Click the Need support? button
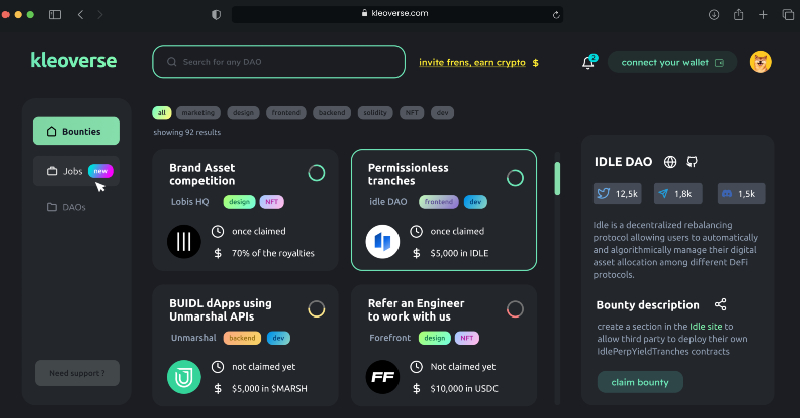The image size is (800, 418). pos(77,373)
